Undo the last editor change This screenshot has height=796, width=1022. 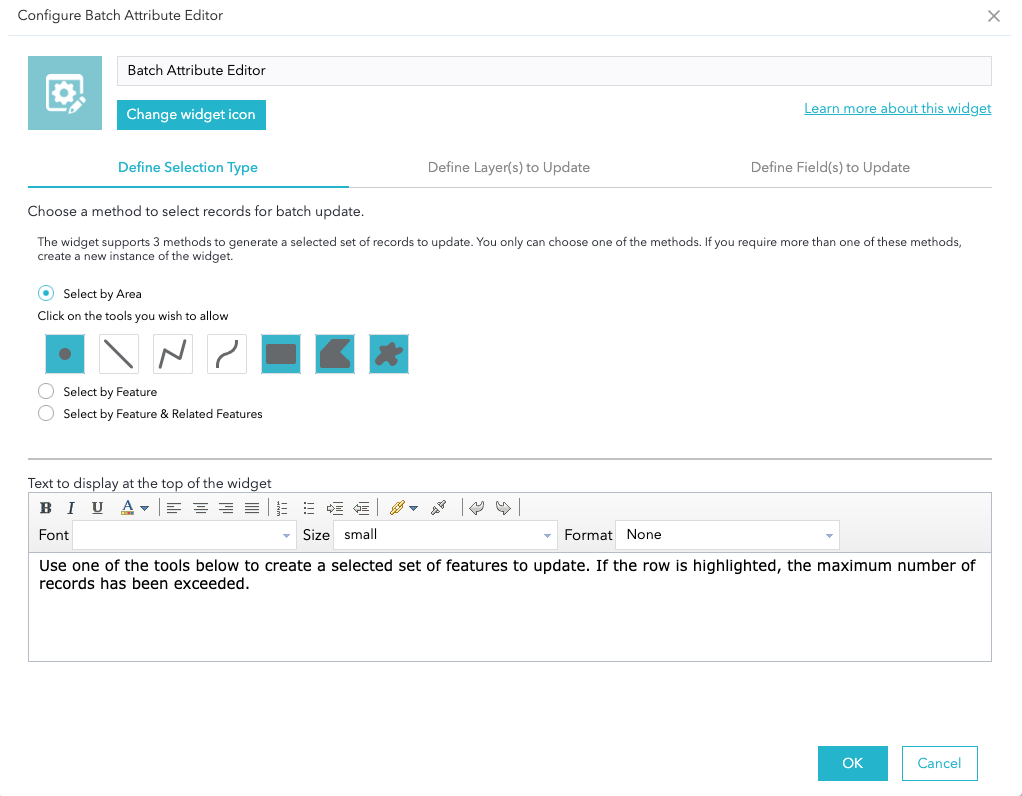[x=477, y=508]
